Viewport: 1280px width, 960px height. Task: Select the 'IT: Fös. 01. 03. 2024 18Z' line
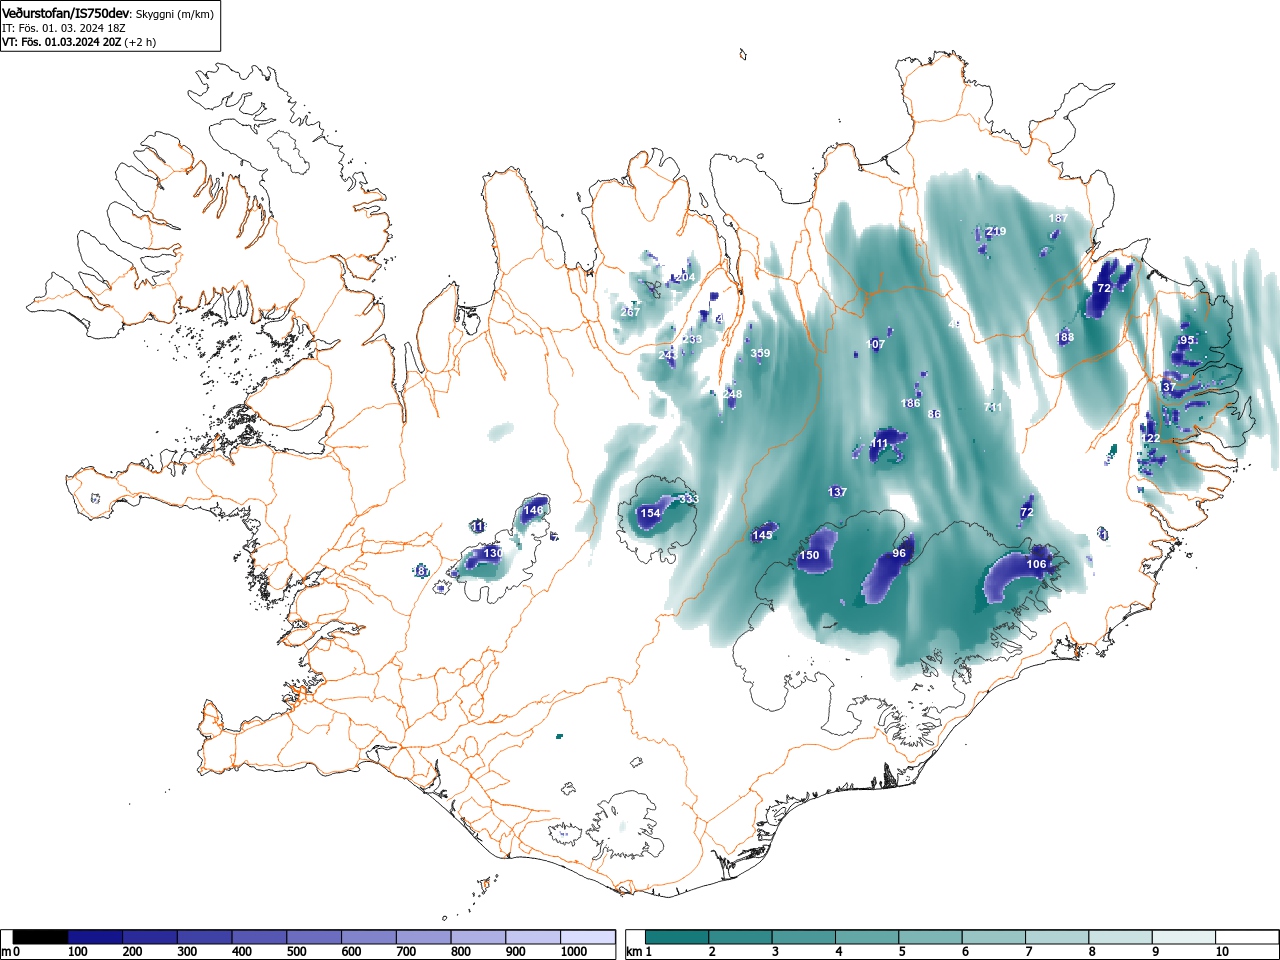[64, 28]
